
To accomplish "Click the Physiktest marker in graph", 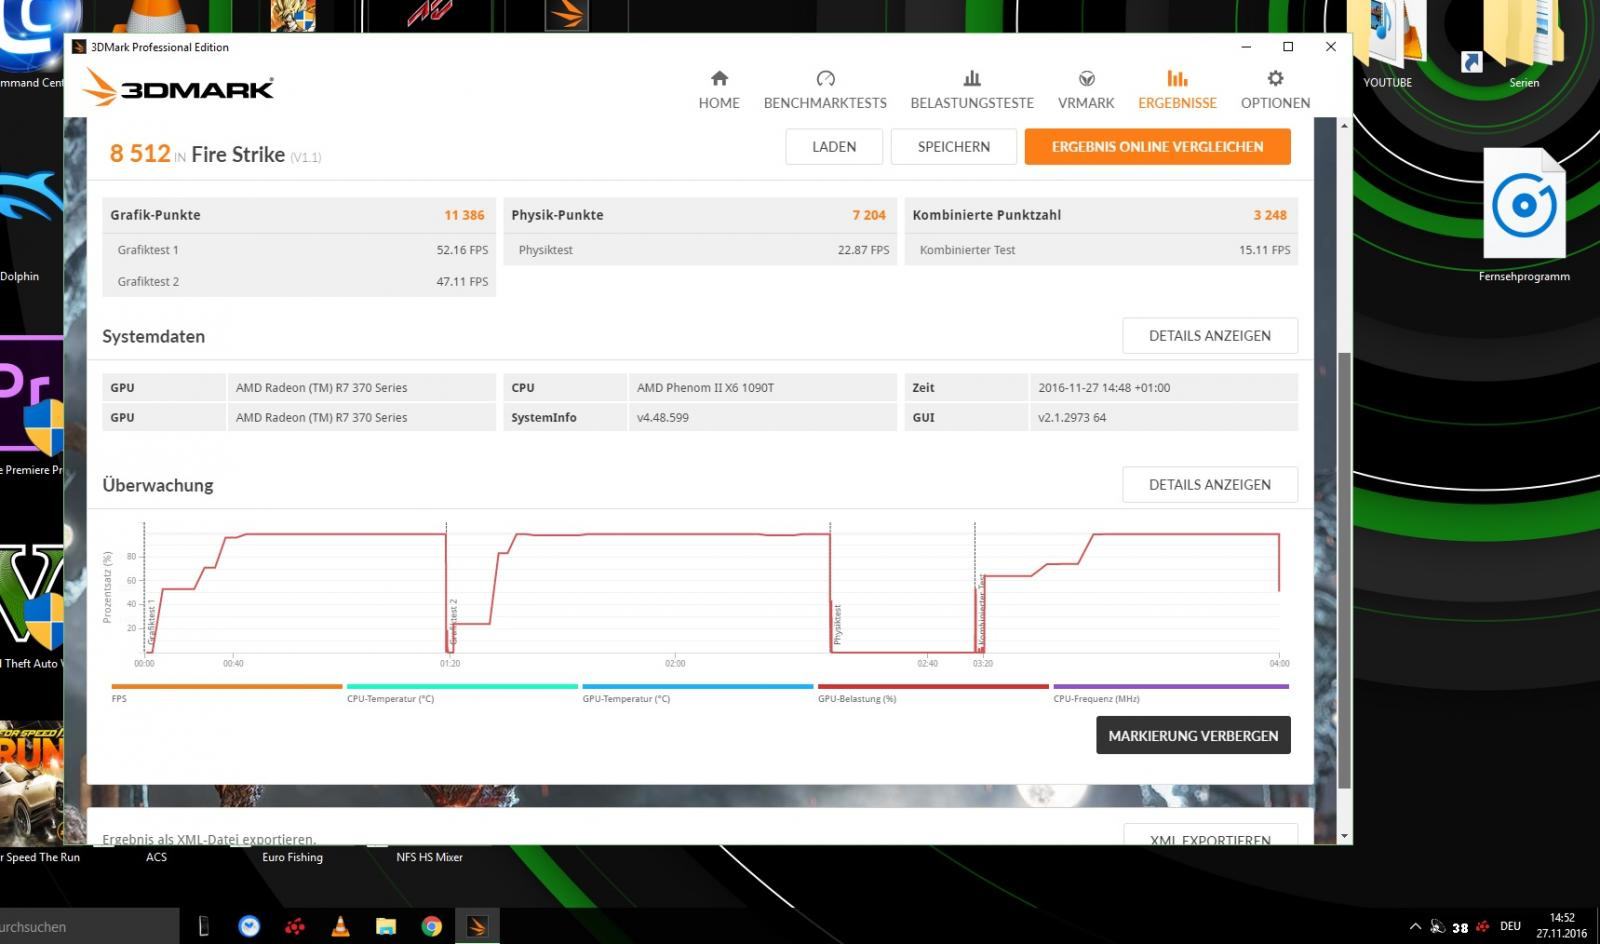I will (x=838, y=624).
